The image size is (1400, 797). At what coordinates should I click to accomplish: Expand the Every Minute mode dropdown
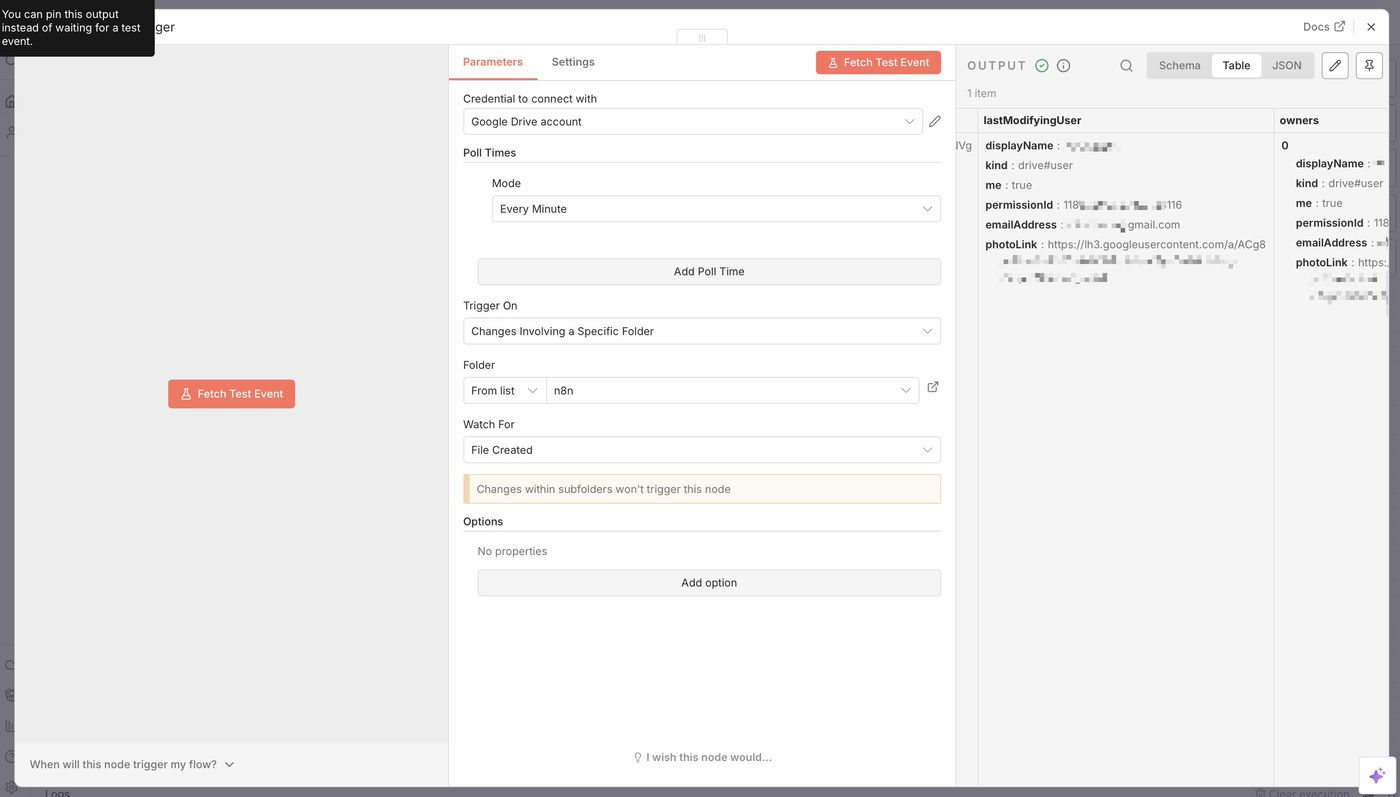click(x=715, y=209)
